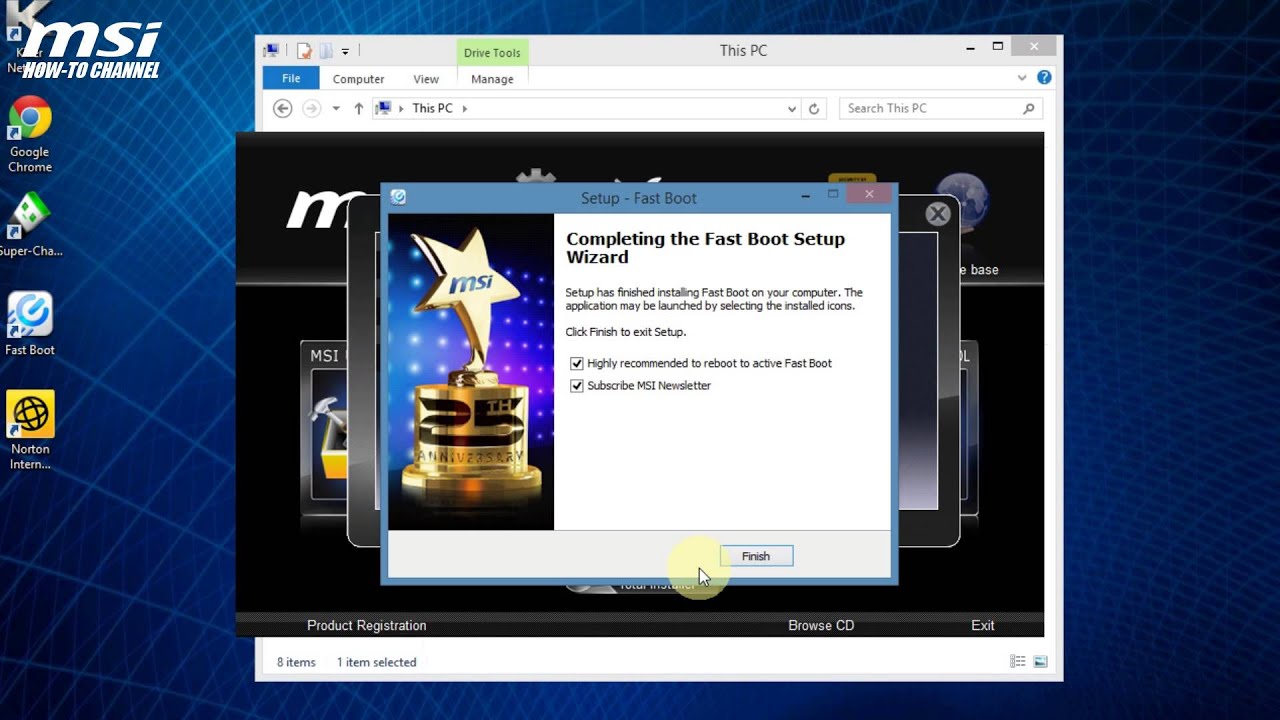
Task: Click globe icon in MSI installer
Action: (962, 200)
